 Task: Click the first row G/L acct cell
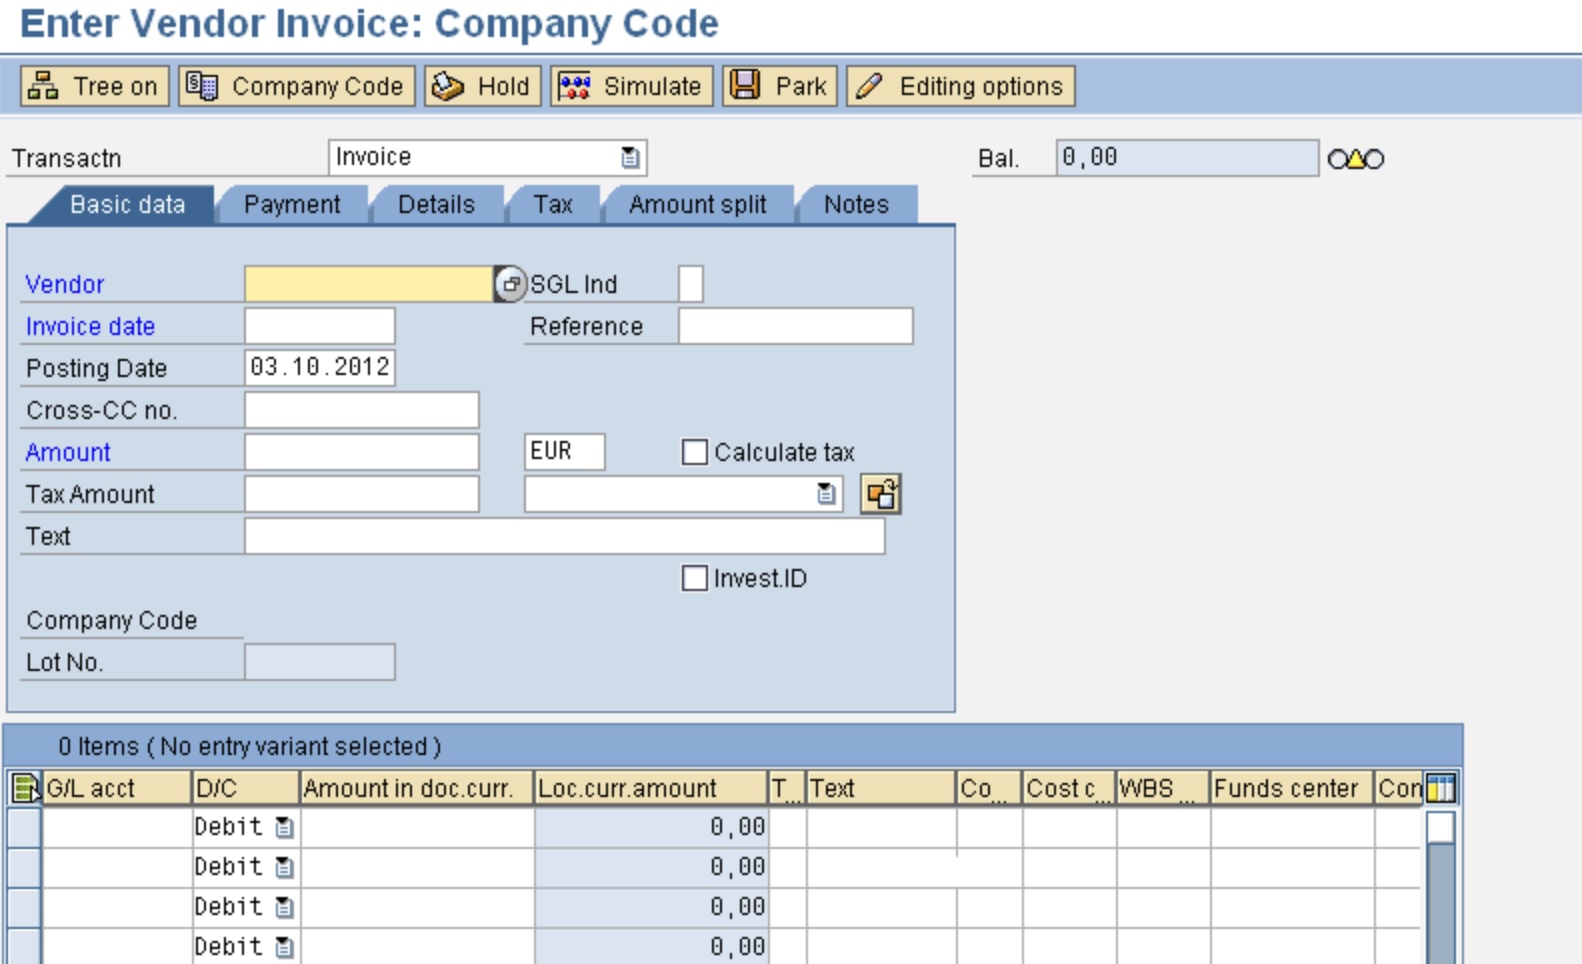click(117, 827)
